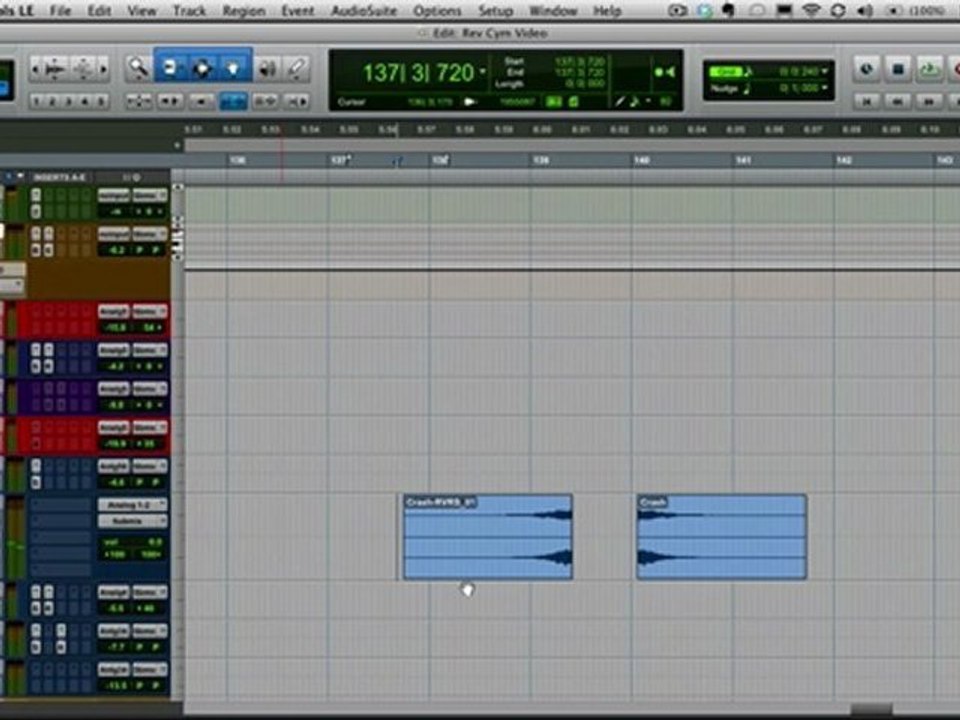Click bar 138 on the Bars|Beats ruler
The image size is (960, 720).
440,160
